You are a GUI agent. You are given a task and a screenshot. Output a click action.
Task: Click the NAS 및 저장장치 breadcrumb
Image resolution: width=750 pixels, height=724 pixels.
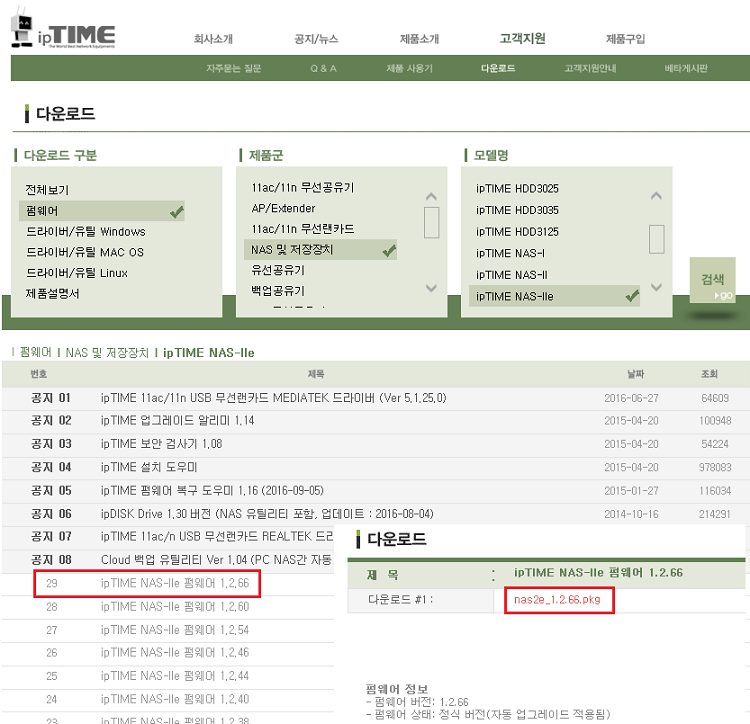(x=107, y=352)
